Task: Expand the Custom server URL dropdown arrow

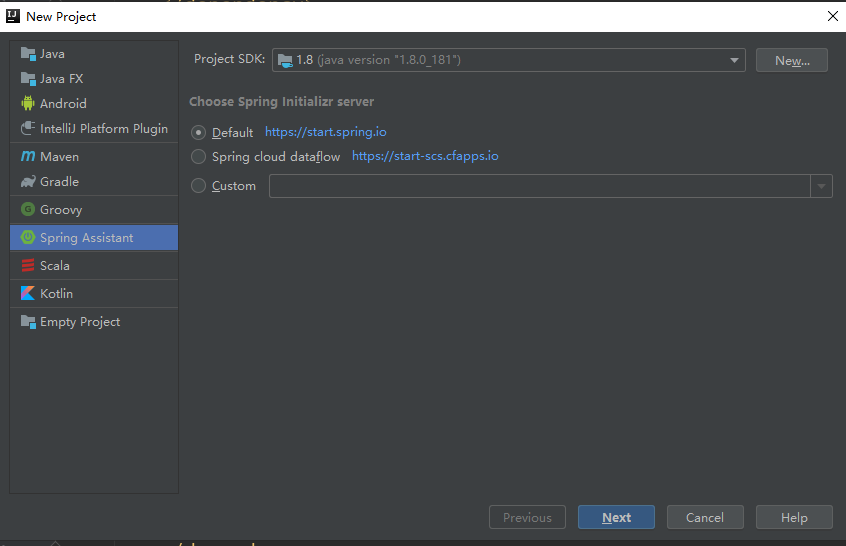Action: click(x=821, y=186)
